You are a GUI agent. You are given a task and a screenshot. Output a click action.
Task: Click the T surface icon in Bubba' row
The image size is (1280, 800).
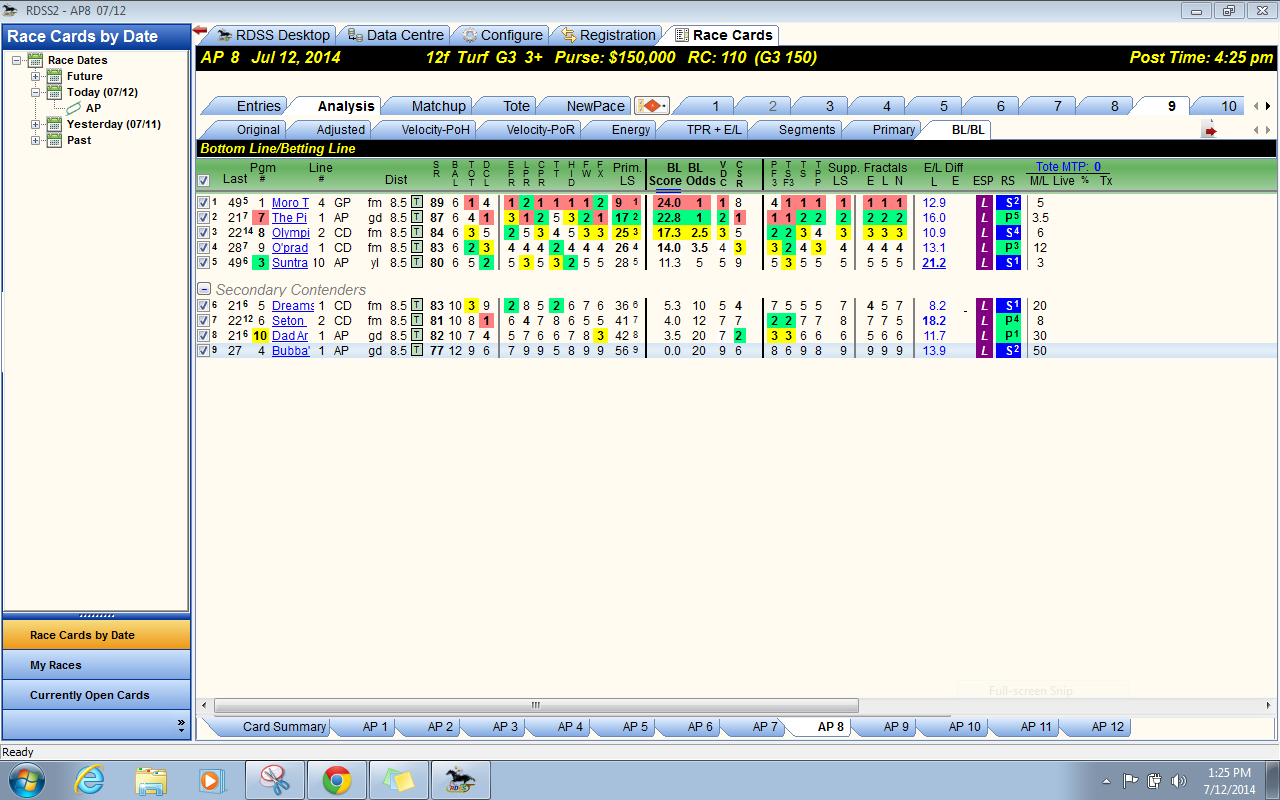(x=417, y=351)
